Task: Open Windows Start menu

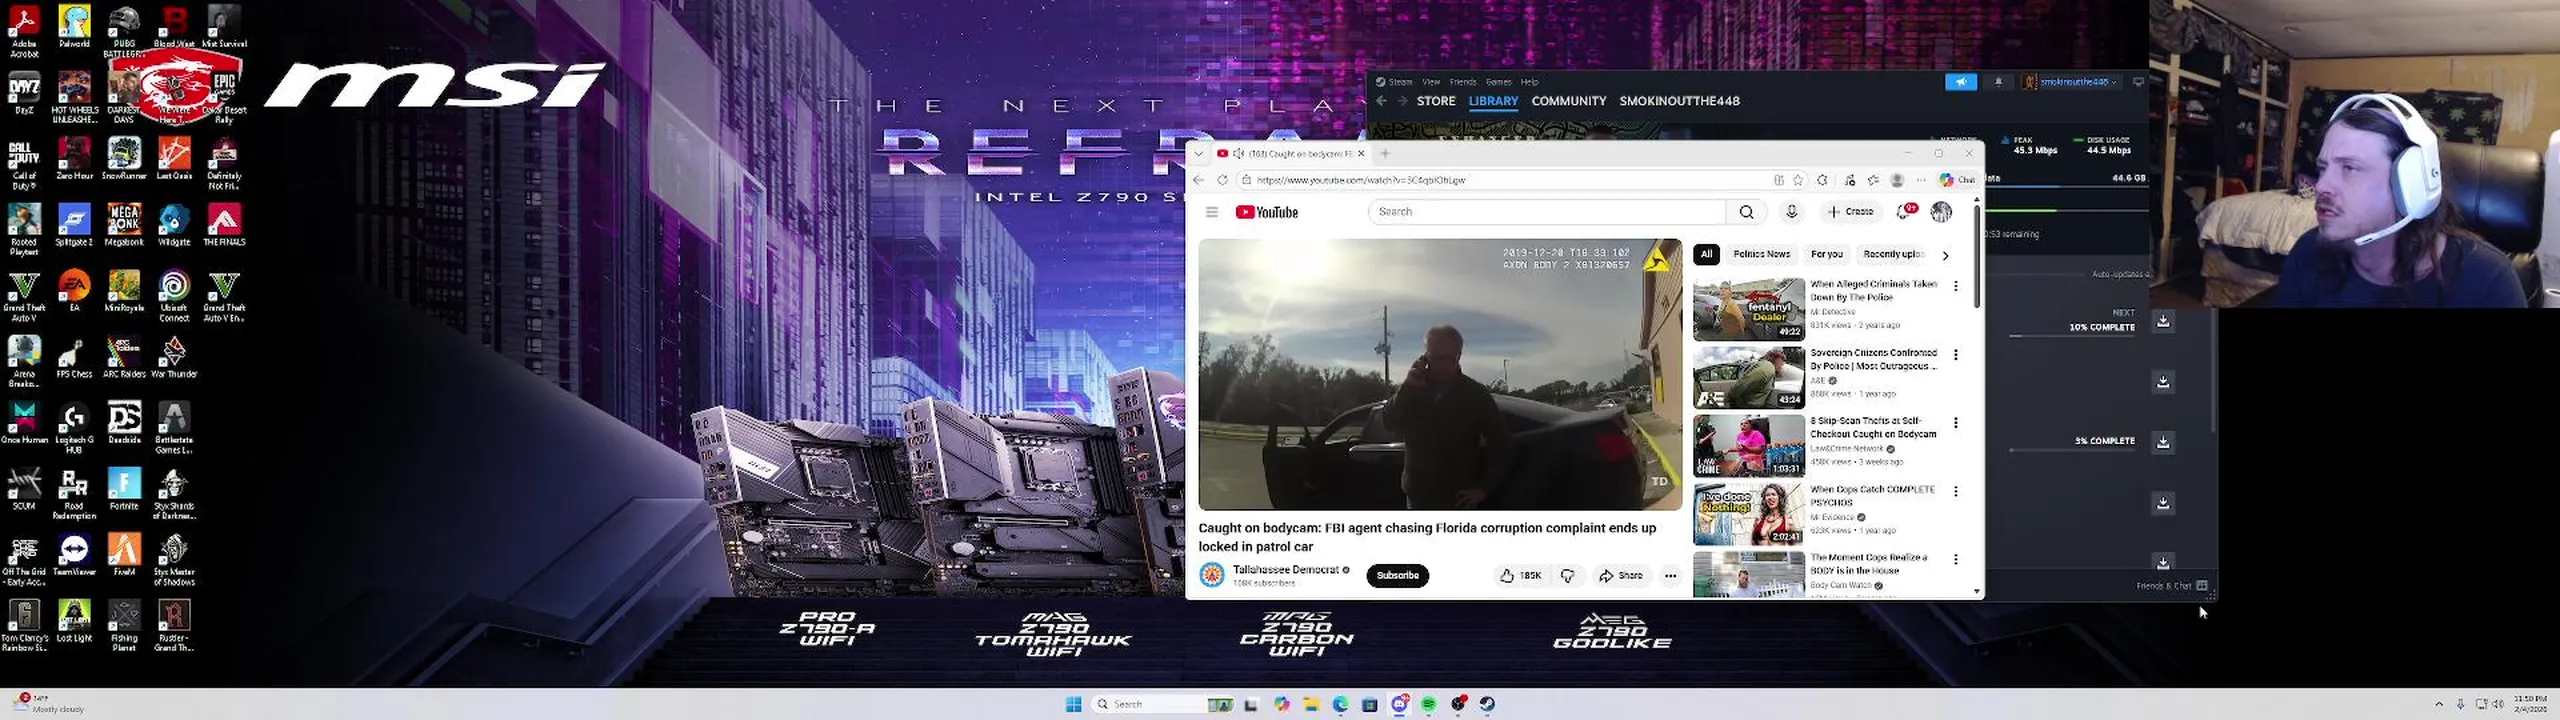Action: (x=1074, y=704)
